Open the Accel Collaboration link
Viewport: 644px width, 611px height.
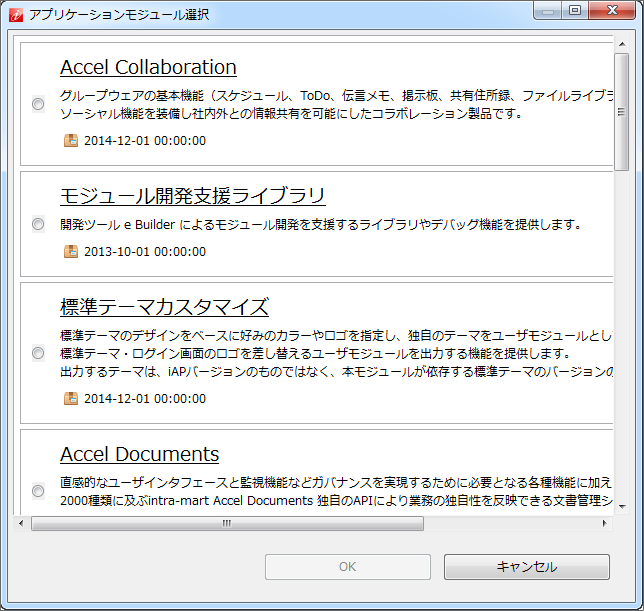point(148,67)
